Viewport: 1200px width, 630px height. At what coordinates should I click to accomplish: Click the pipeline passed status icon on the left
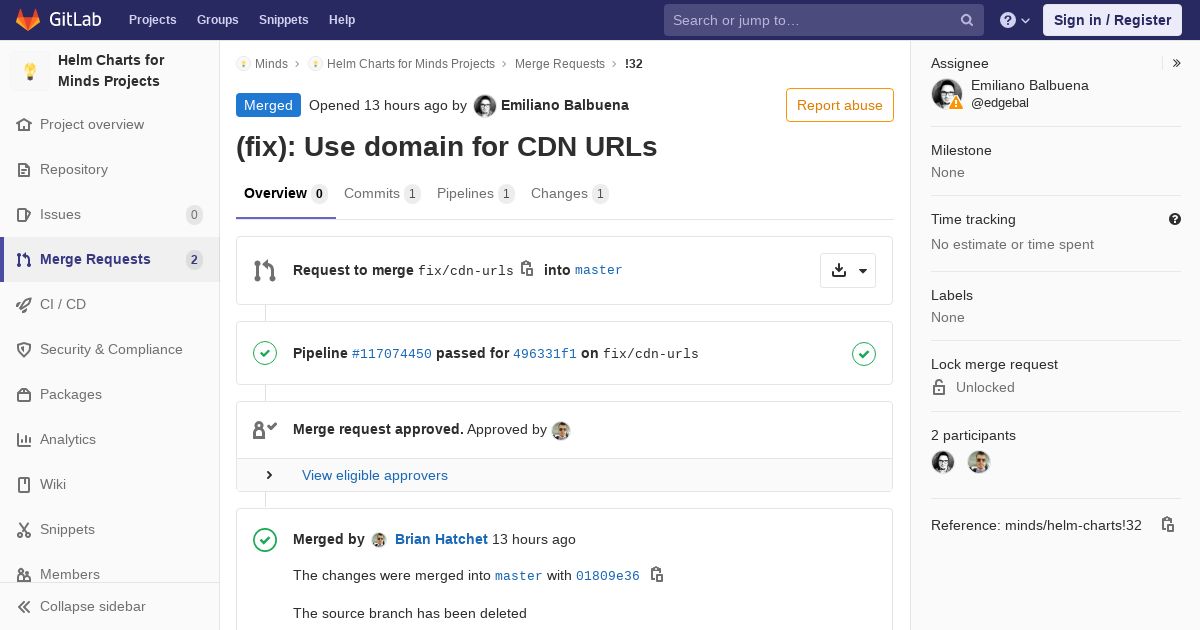(x=265, y=353)
